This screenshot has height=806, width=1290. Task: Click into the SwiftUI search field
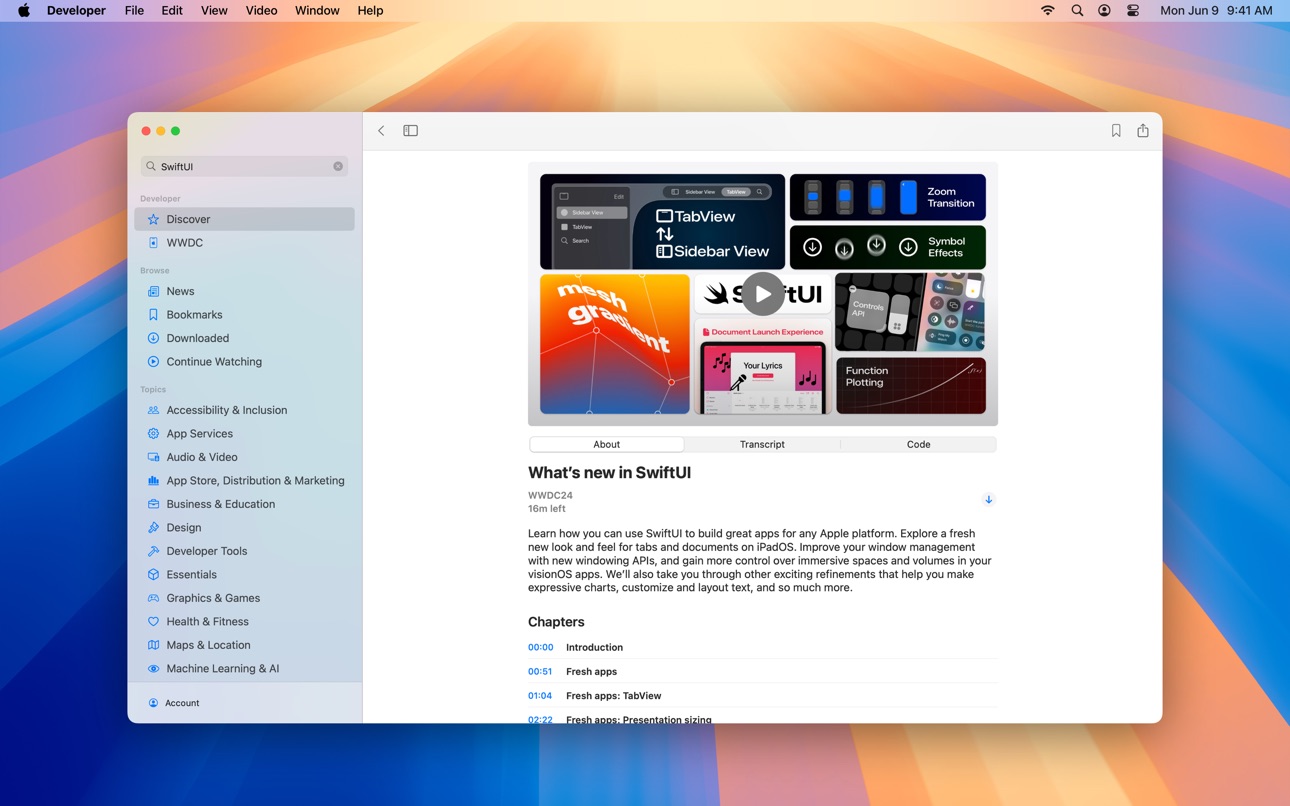click(244, 166)
